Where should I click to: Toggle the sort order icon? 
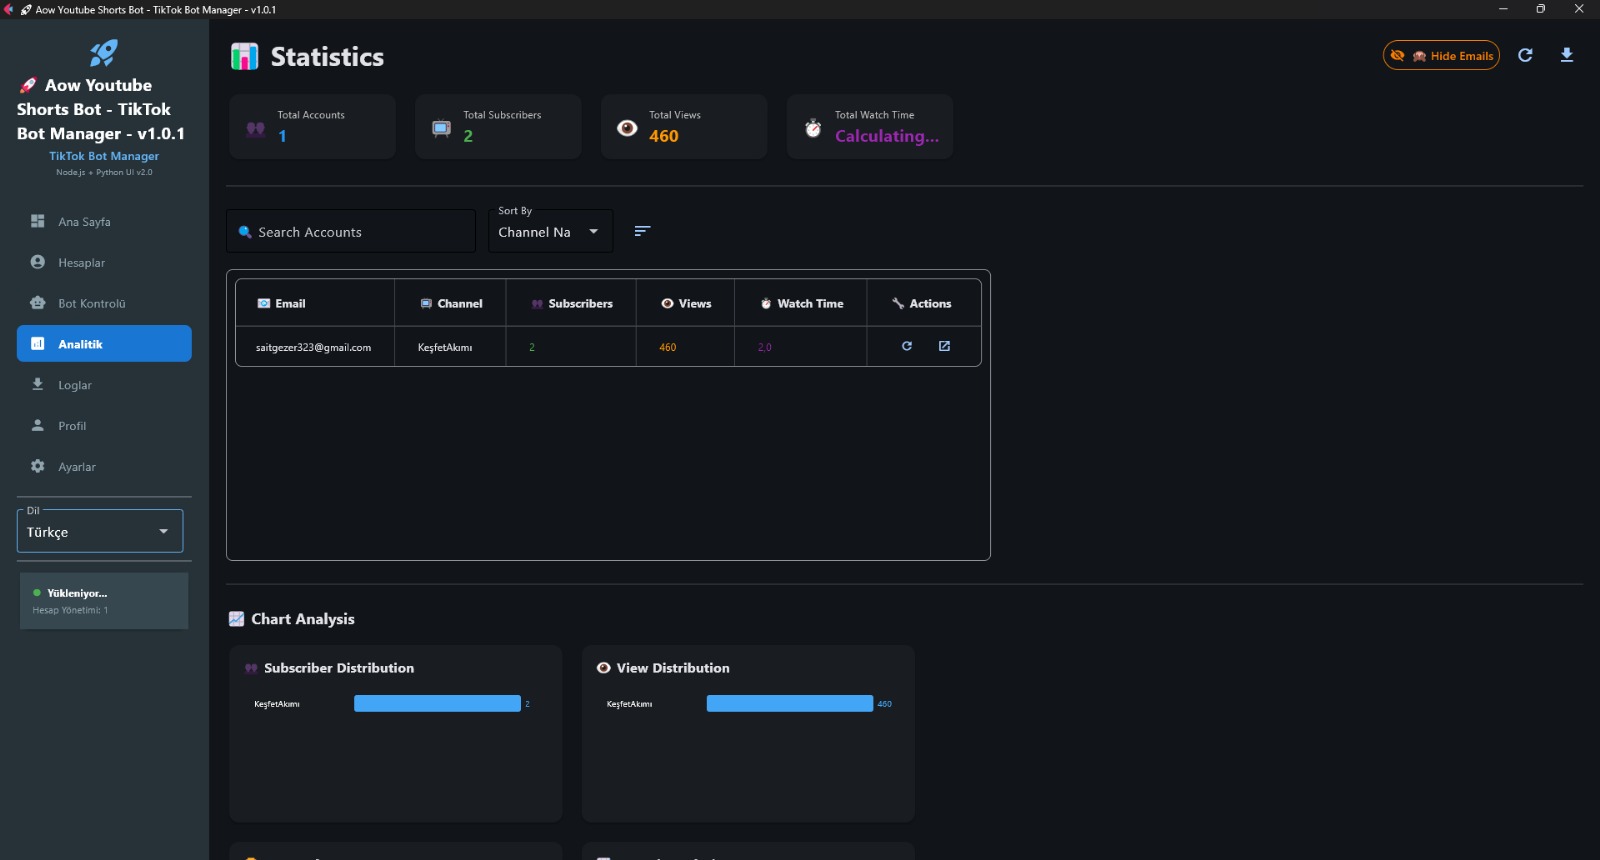[642, 231]
